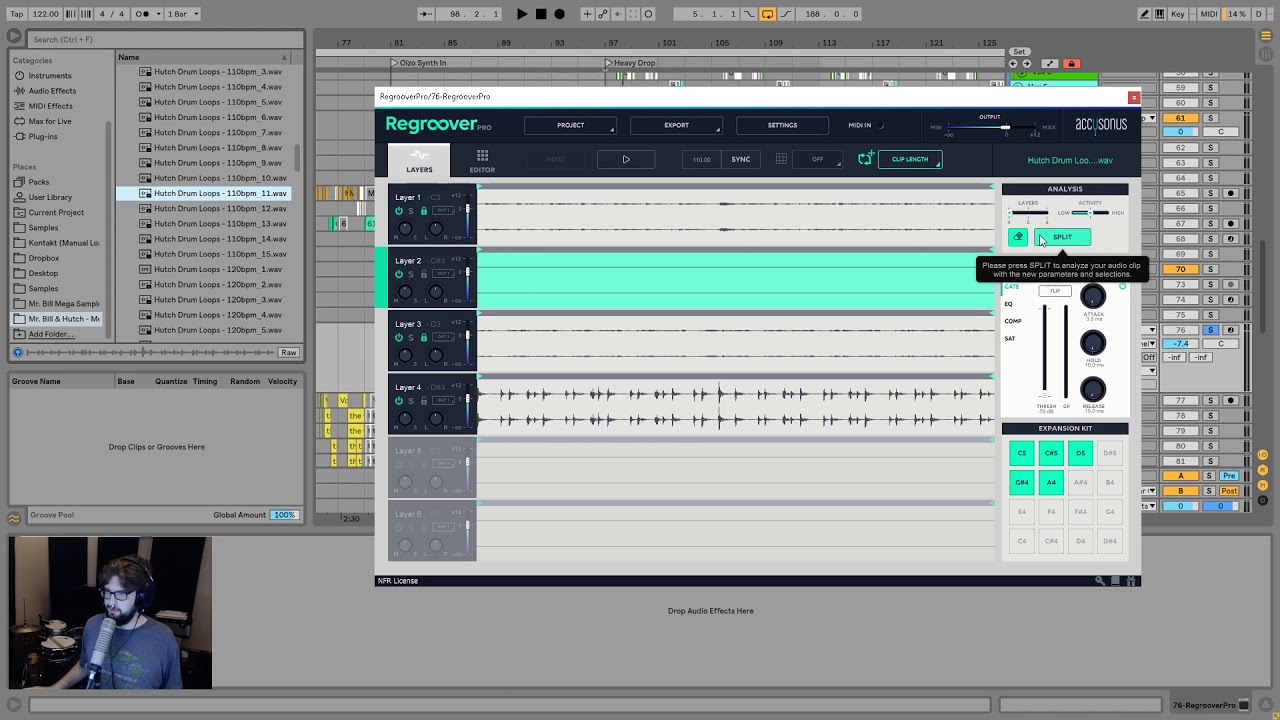
Task: Click the SPLIT button
Action: coord(1062,237)
